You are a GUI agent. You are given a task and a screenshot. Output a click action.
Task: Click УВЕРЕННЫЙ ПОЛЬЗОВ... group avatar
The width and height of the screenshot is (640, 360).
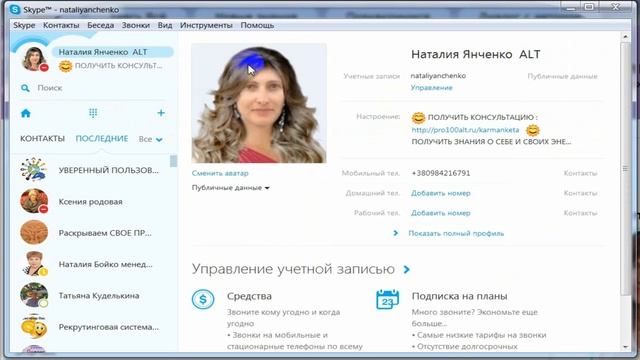click(x=34, y=170)
